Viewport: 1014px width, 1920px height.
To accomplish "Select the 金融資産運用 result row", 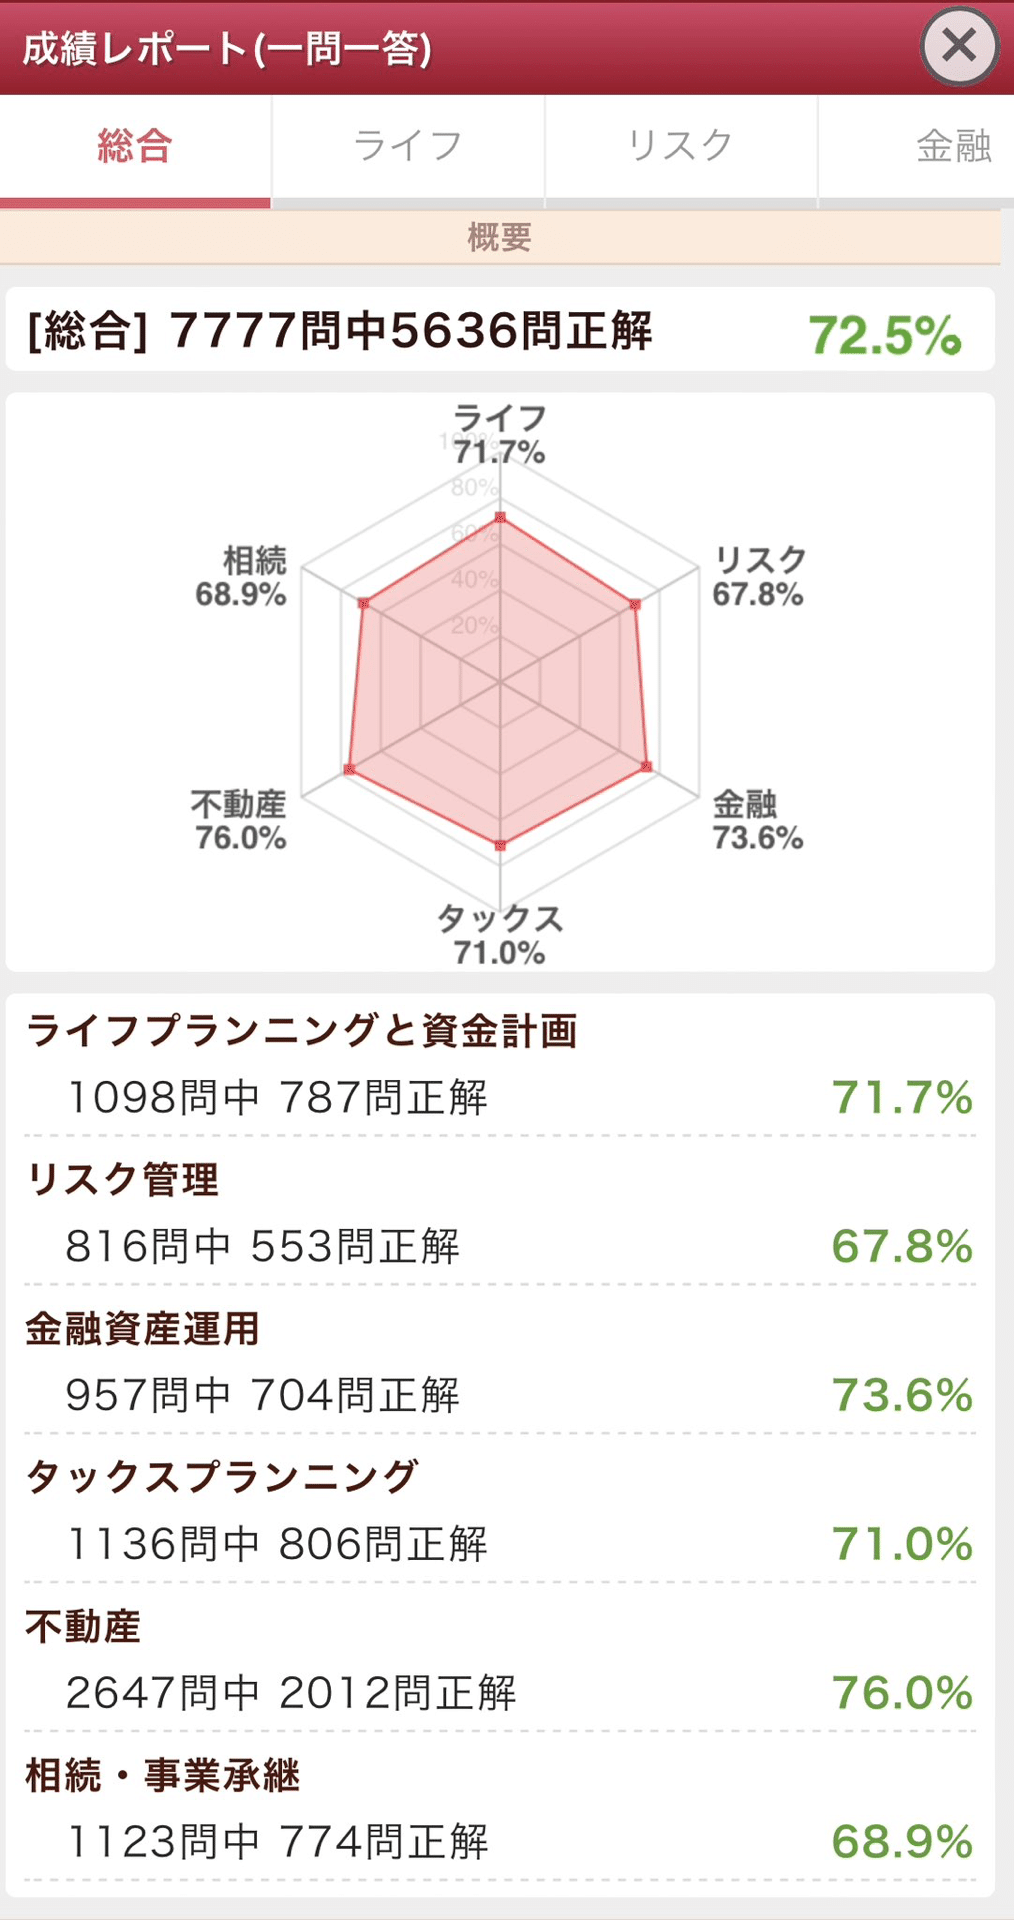I will 500,1361.
